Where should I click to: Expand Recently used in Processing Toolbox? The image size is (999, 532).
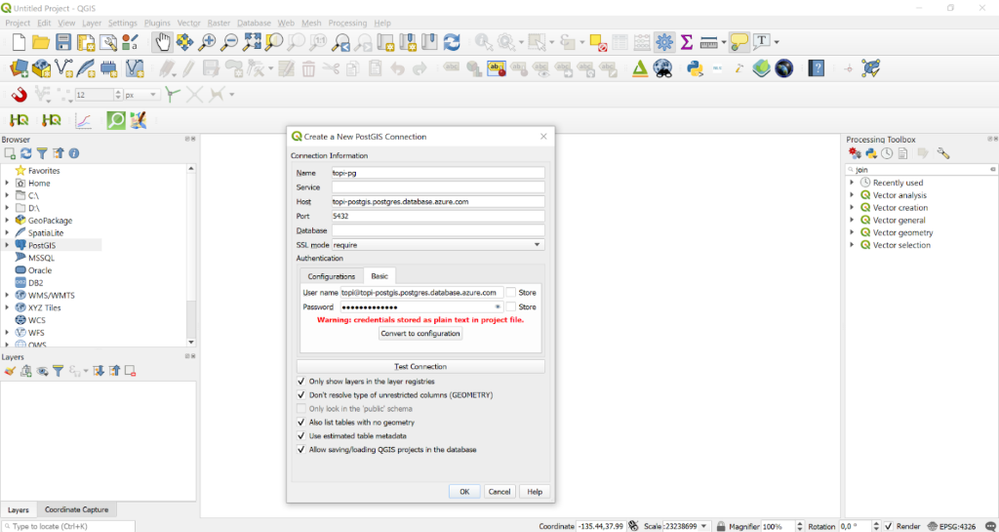point(852,183)
